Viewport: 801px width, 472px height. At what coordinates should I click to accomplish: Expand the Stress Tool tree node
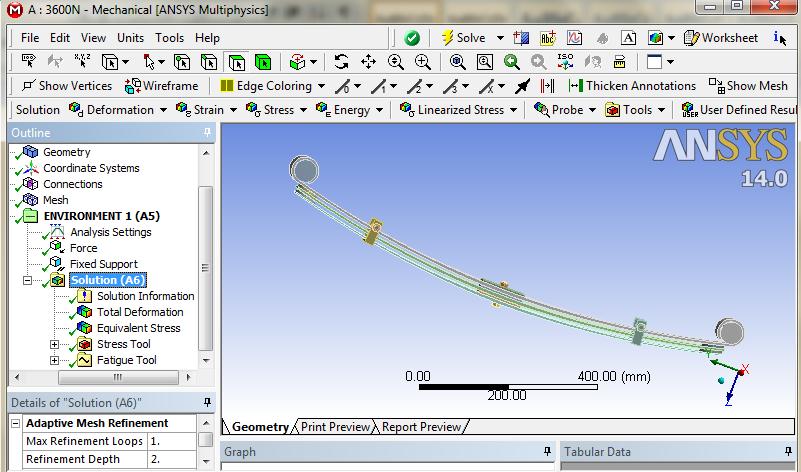(54, 344)
